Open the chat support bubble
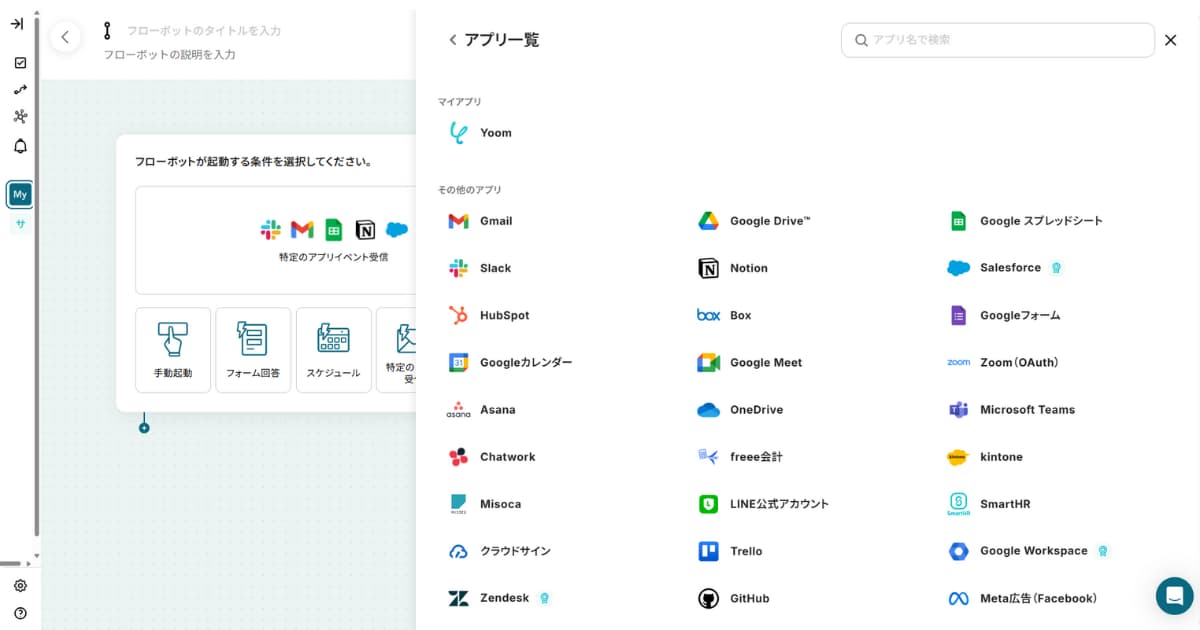The height and width of the screenshot is (630, 1200). tap(1174, 595)
